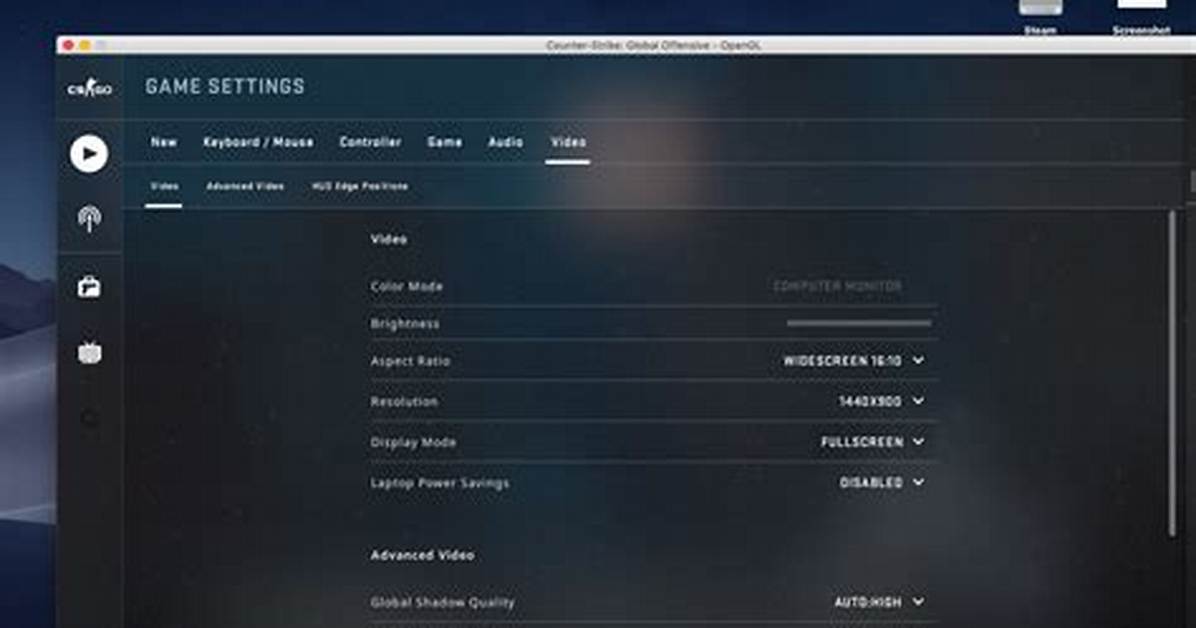
Task: Click the Display Mode label
Action: pyautogui.click(x=413, y=442)
